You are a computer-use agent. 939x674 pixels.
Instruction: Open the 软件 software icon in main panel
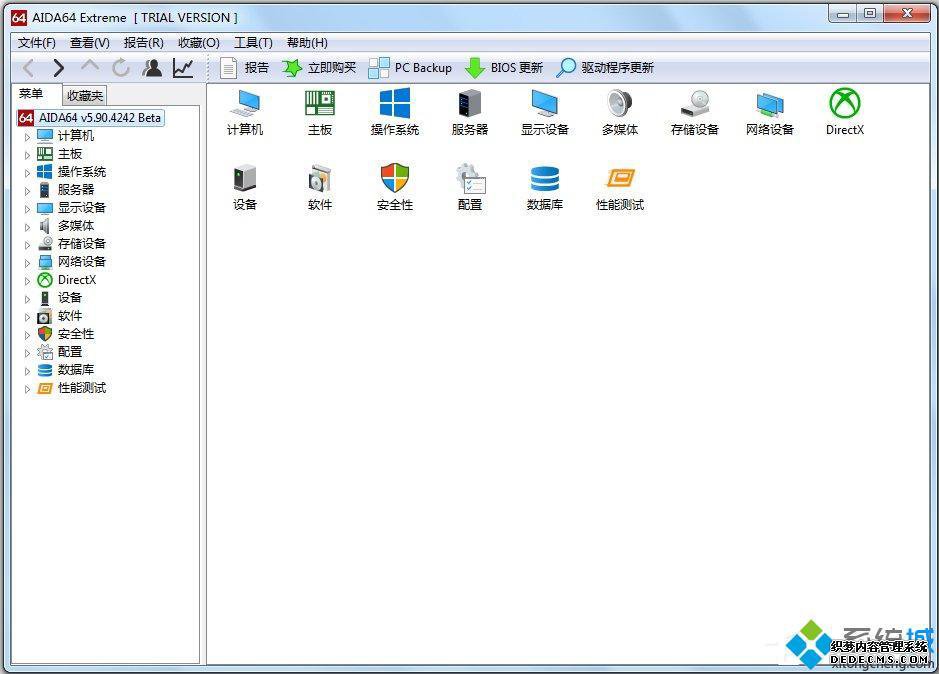(320, 187)
